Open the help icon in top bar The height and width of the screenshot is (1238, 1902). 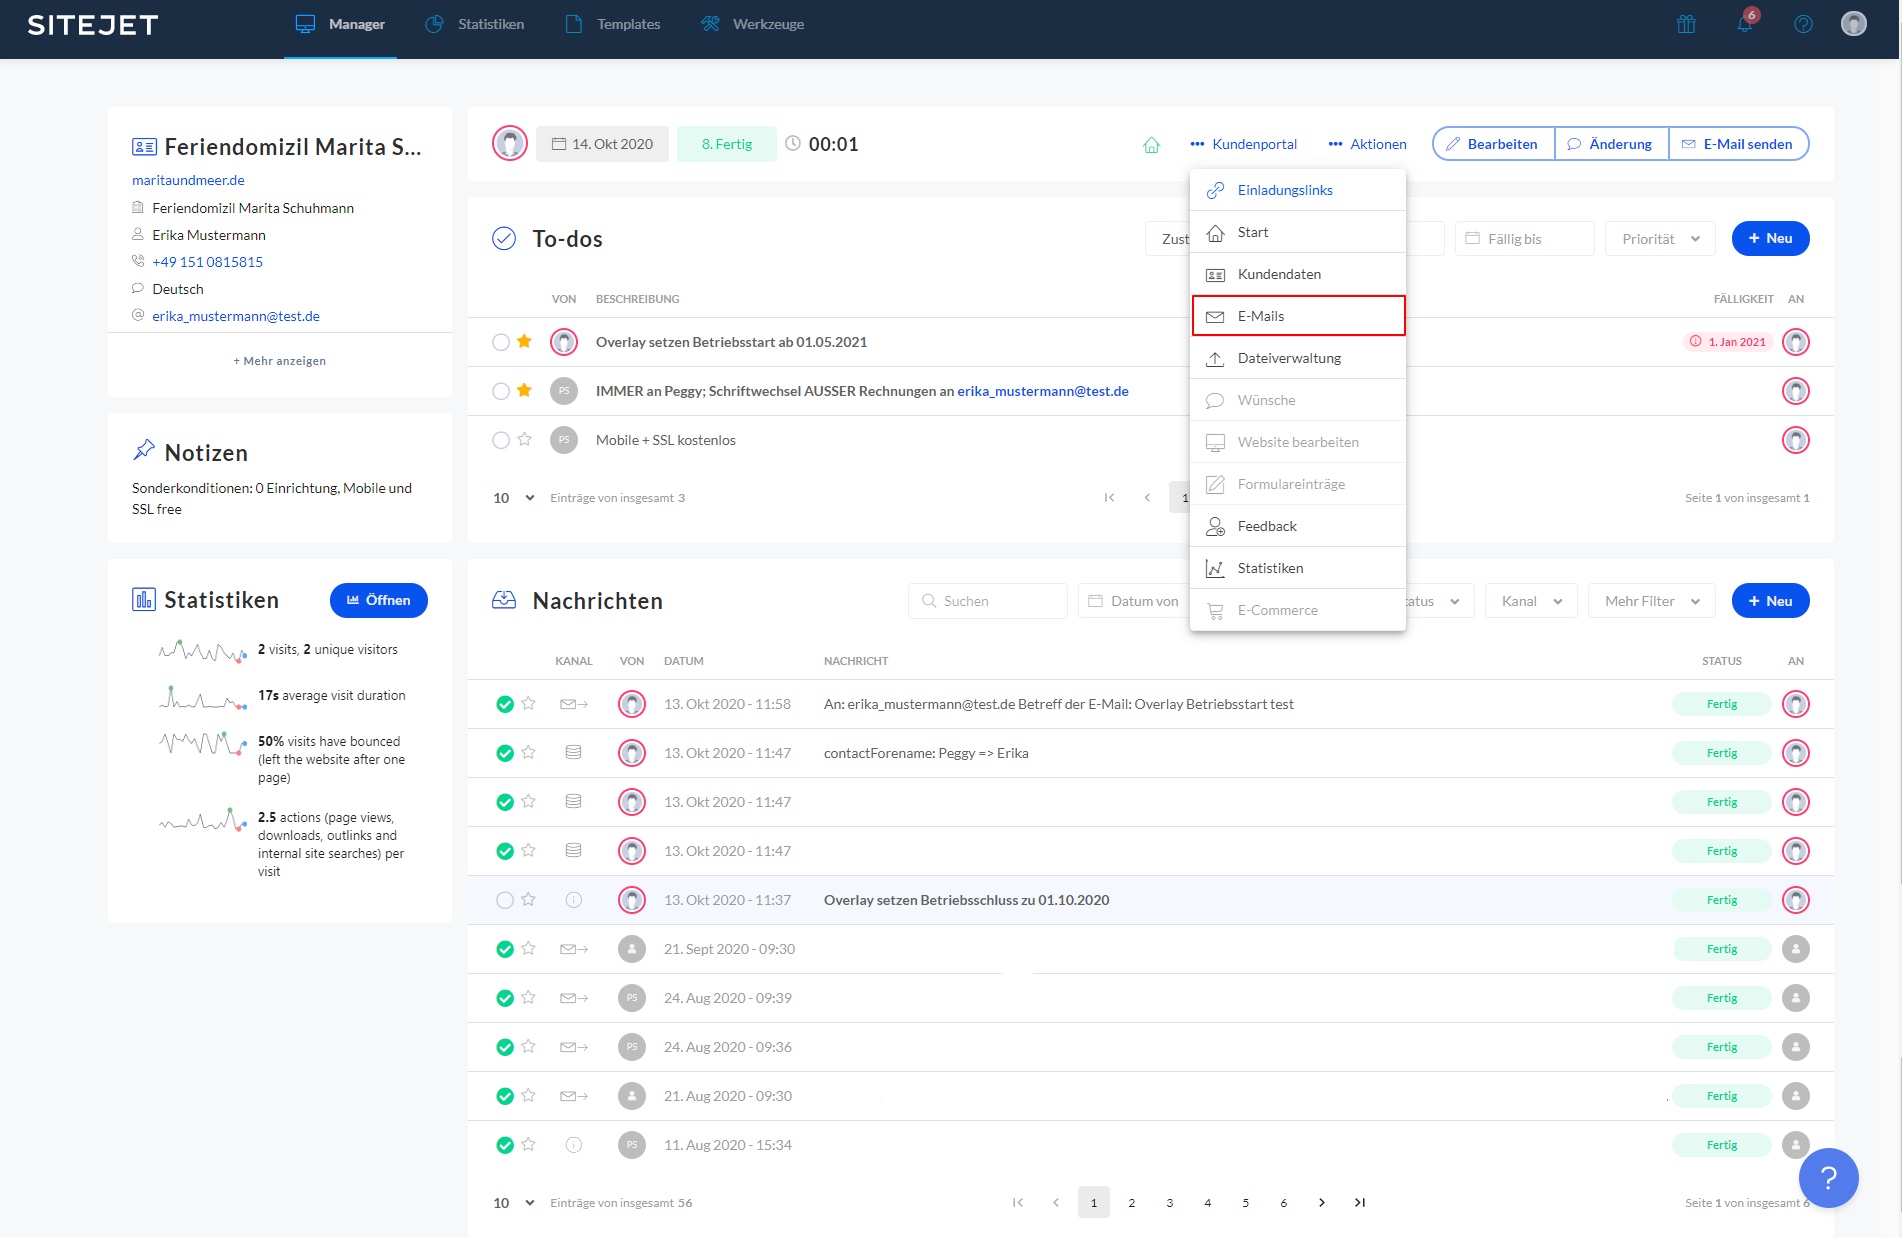pos(1803,24)
